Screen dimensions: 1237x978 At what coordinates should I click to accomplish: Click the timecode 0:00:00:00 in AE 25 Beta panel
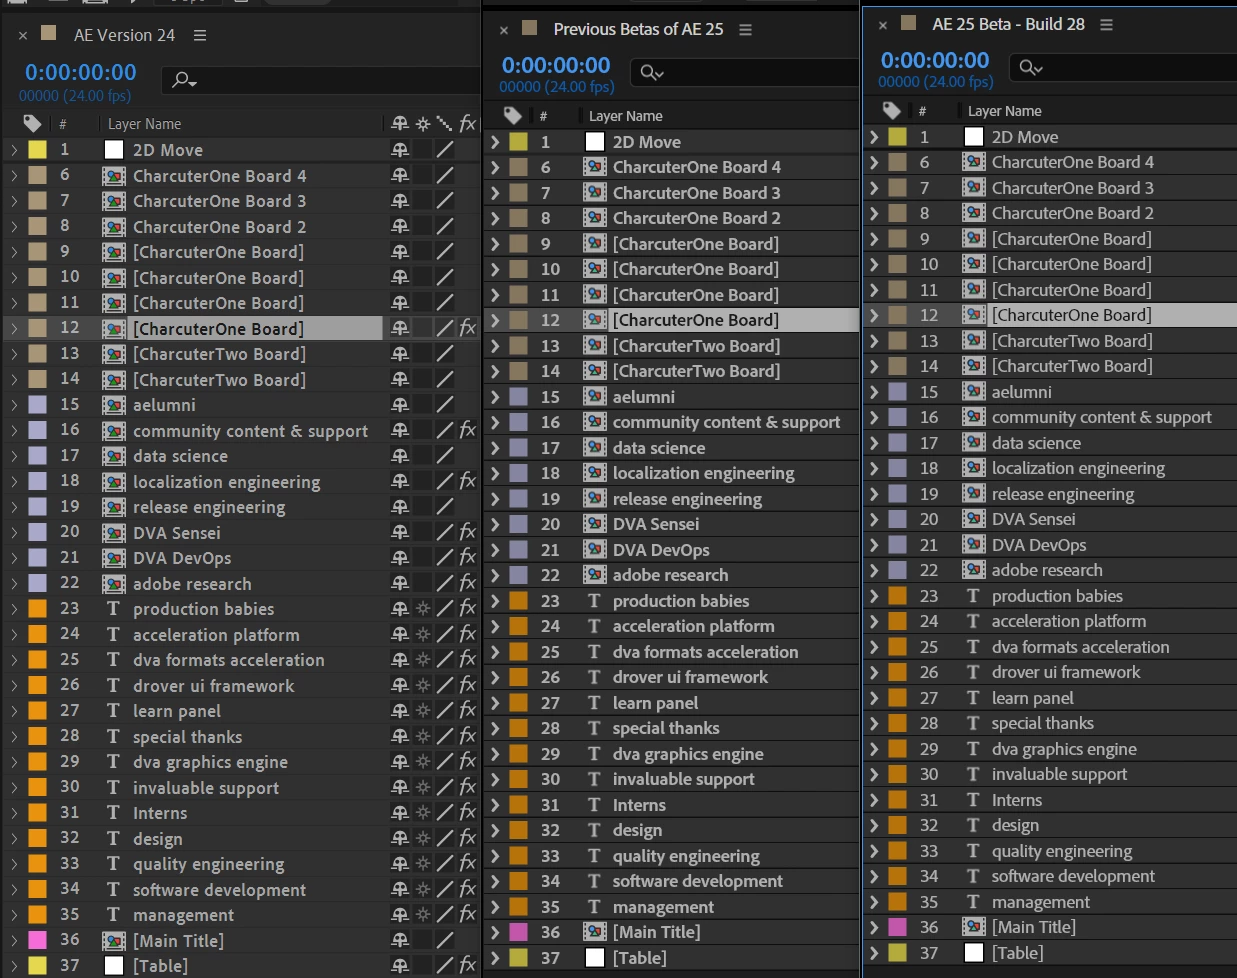click(x=934, y=60)
